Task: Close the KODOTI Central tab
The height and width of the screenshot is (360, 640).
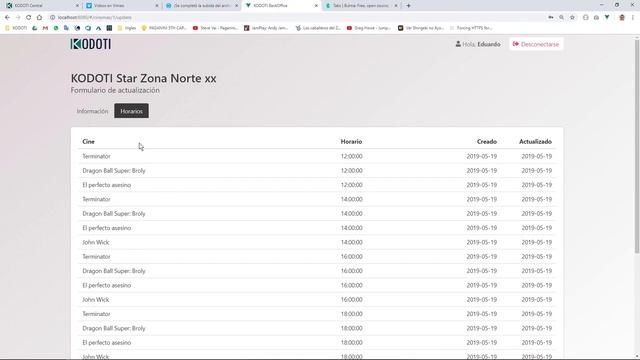Action: (78, 6)
